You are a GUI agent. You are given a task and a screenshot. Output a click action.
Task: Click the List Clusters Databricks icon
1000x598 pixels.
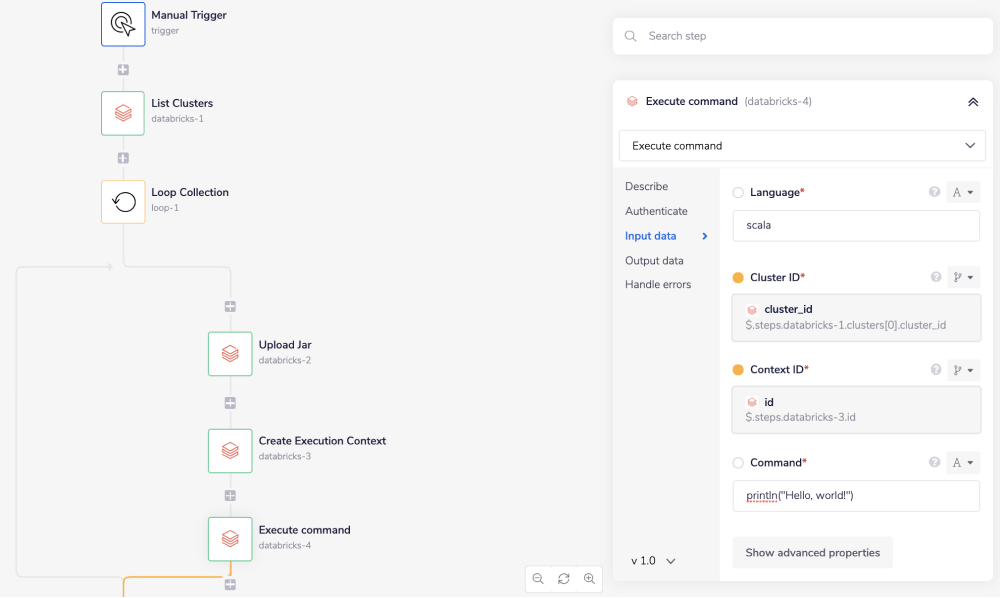pos(122,112)
